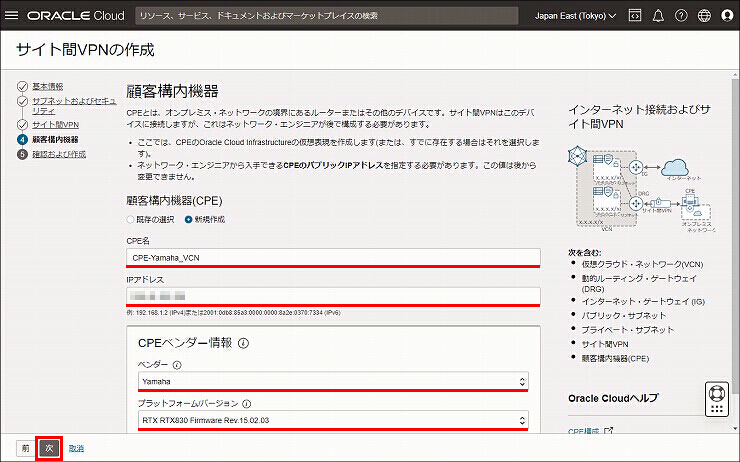The image size is (740, 462).
Task: Open the language globe menu
Action: tap(704, 16)
